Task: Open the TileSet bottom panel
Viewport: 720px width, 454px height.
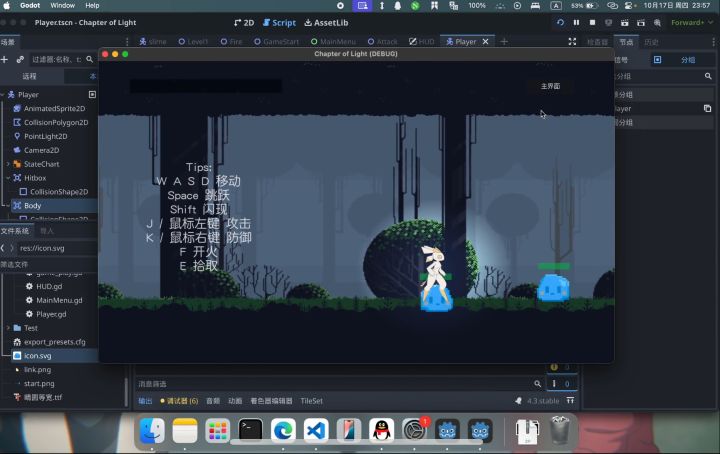Action: 311,401
